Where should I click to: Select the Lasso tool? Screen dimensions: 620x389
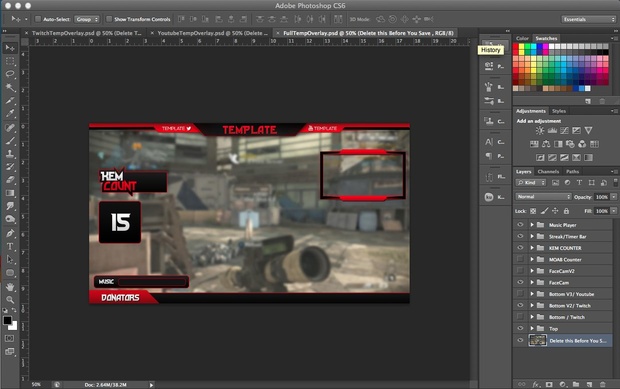10,74
